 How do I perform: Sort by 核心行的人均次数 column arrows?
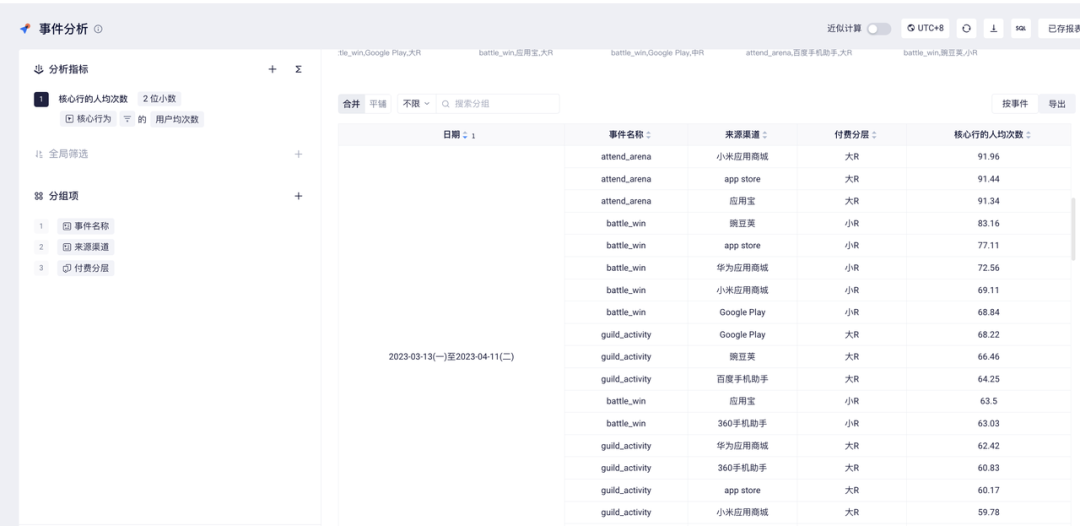(x=1028, y=135)
